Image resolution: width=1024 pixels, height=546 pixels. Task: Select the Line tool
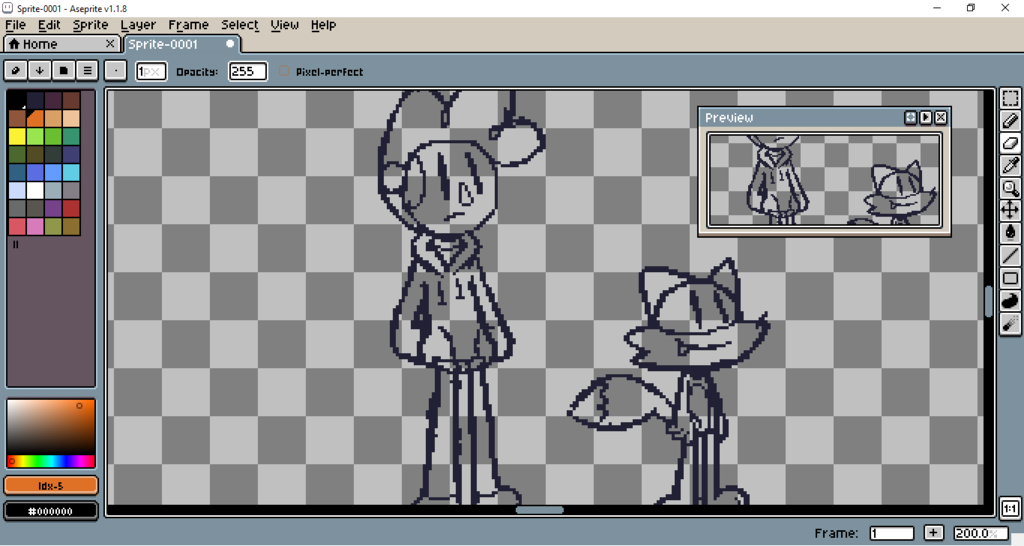pyautogui.click(x=1010, y=255)
